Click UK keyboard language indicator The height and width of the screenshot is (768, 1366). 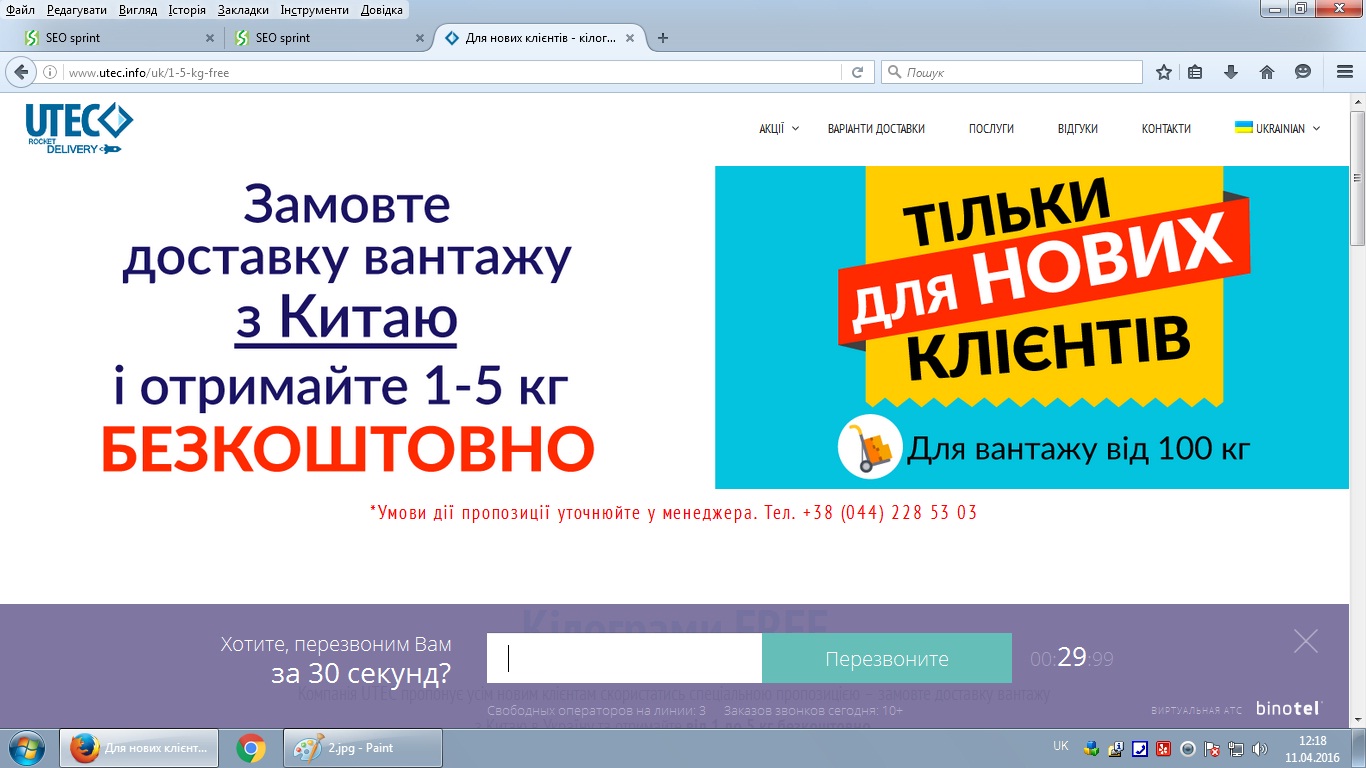tap(1061, 746)
